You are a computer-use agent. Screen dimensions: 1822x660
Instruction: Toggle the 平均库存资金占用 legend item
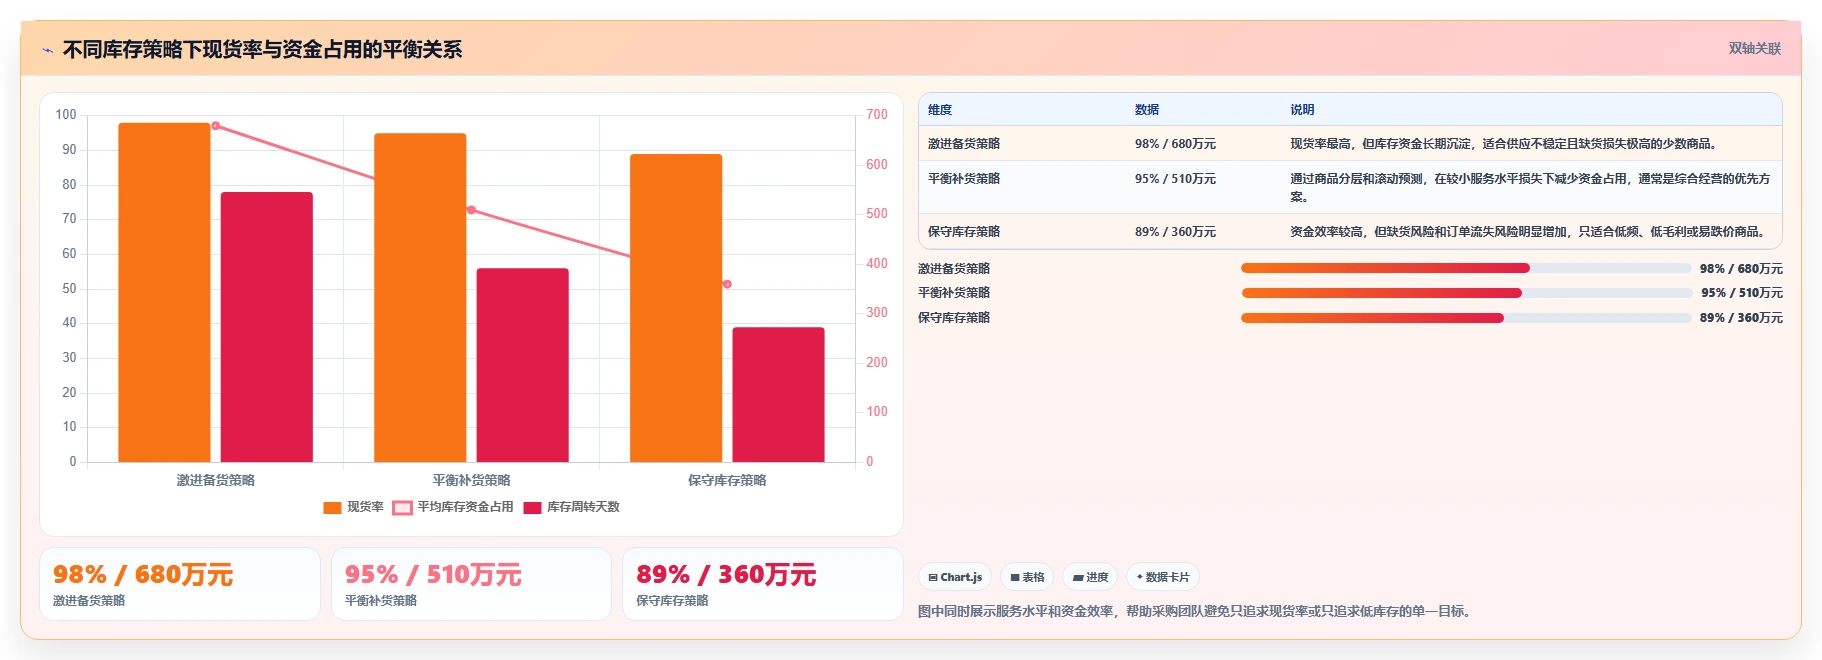[x=453, y=507]
